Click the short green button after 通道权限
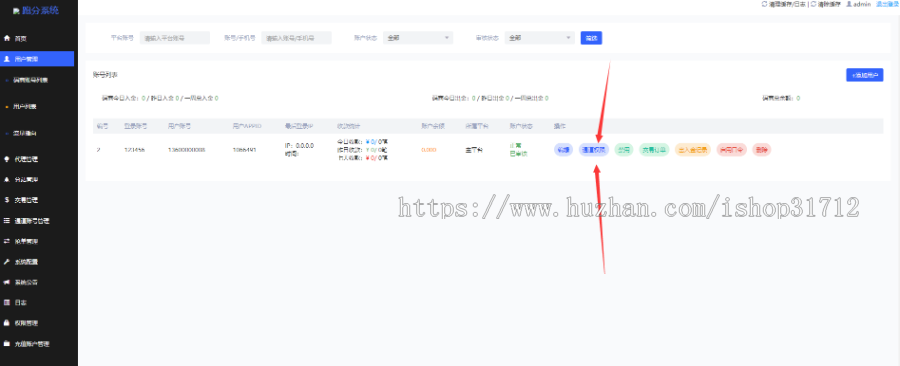 (x=624, y=150)
